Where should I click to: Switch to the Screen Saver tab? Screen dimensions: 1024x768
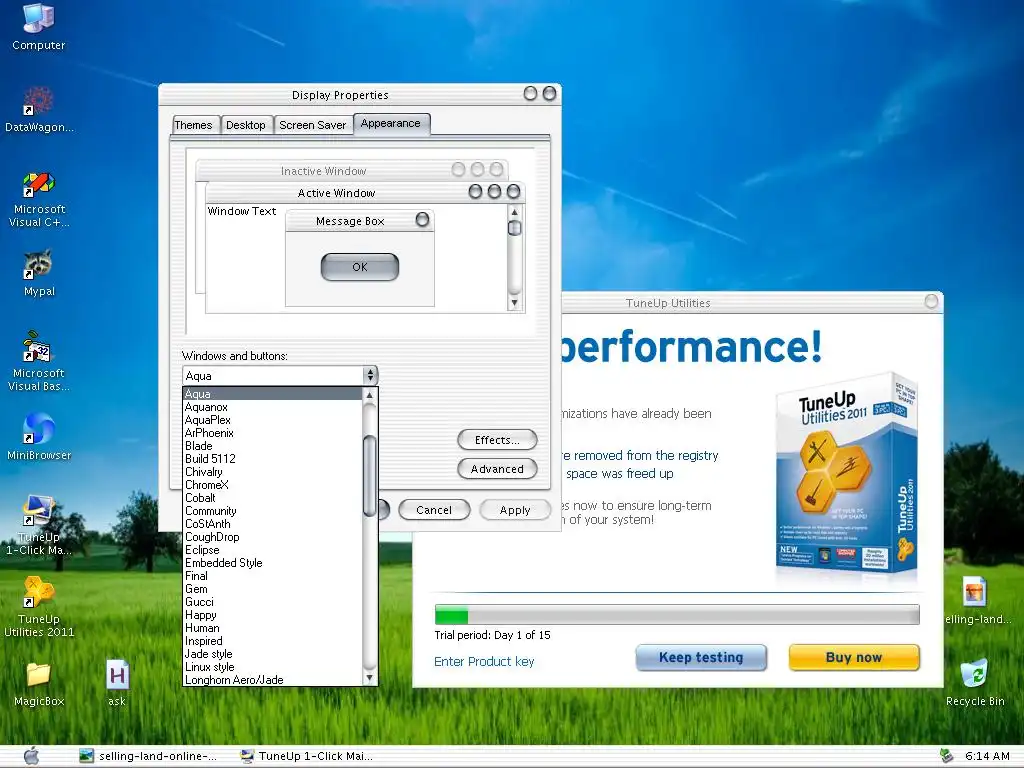(x=312, y=125)
